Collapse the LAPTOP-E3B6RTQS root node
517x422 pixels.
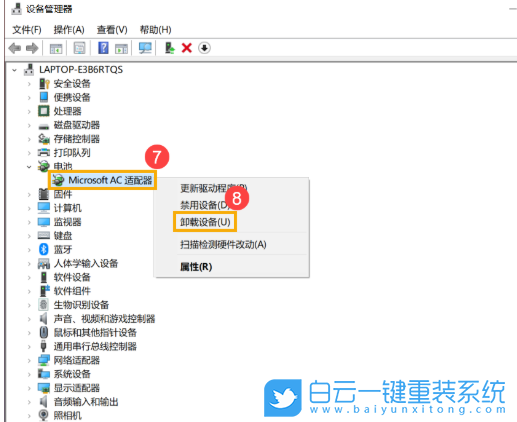tap(14, 70)
